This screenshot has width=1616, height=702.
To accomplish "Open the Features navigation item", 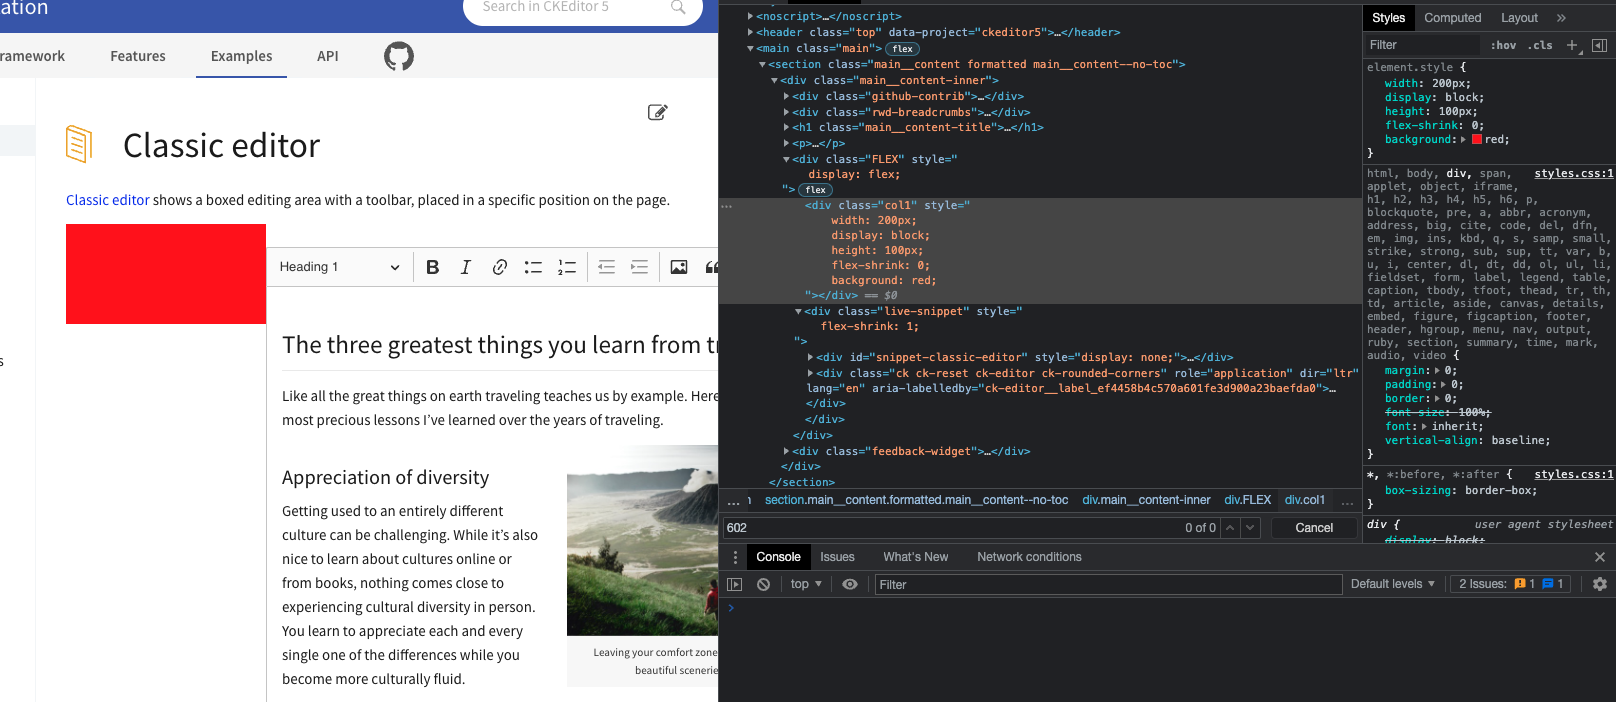I will (x=138, y=56).
